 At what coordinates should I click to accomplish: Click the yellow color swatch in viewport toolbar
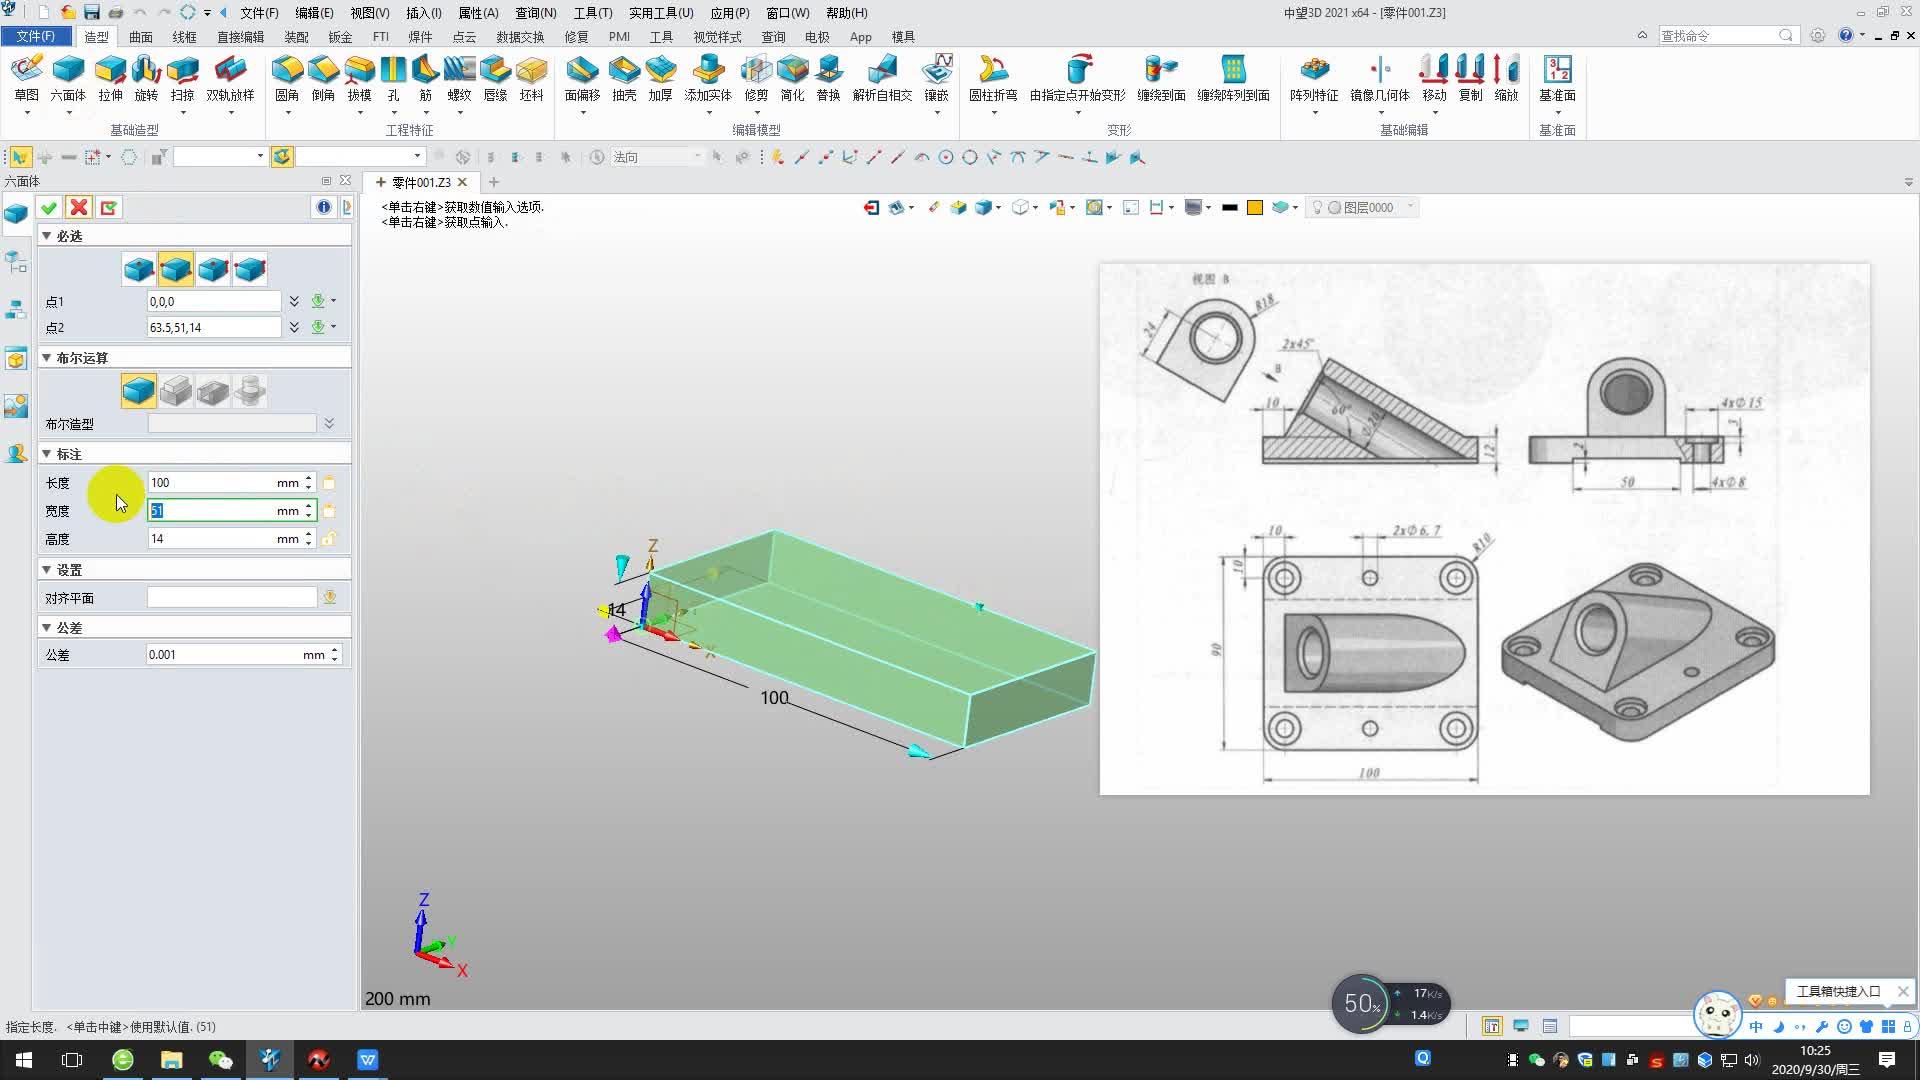coord(1255,207)
